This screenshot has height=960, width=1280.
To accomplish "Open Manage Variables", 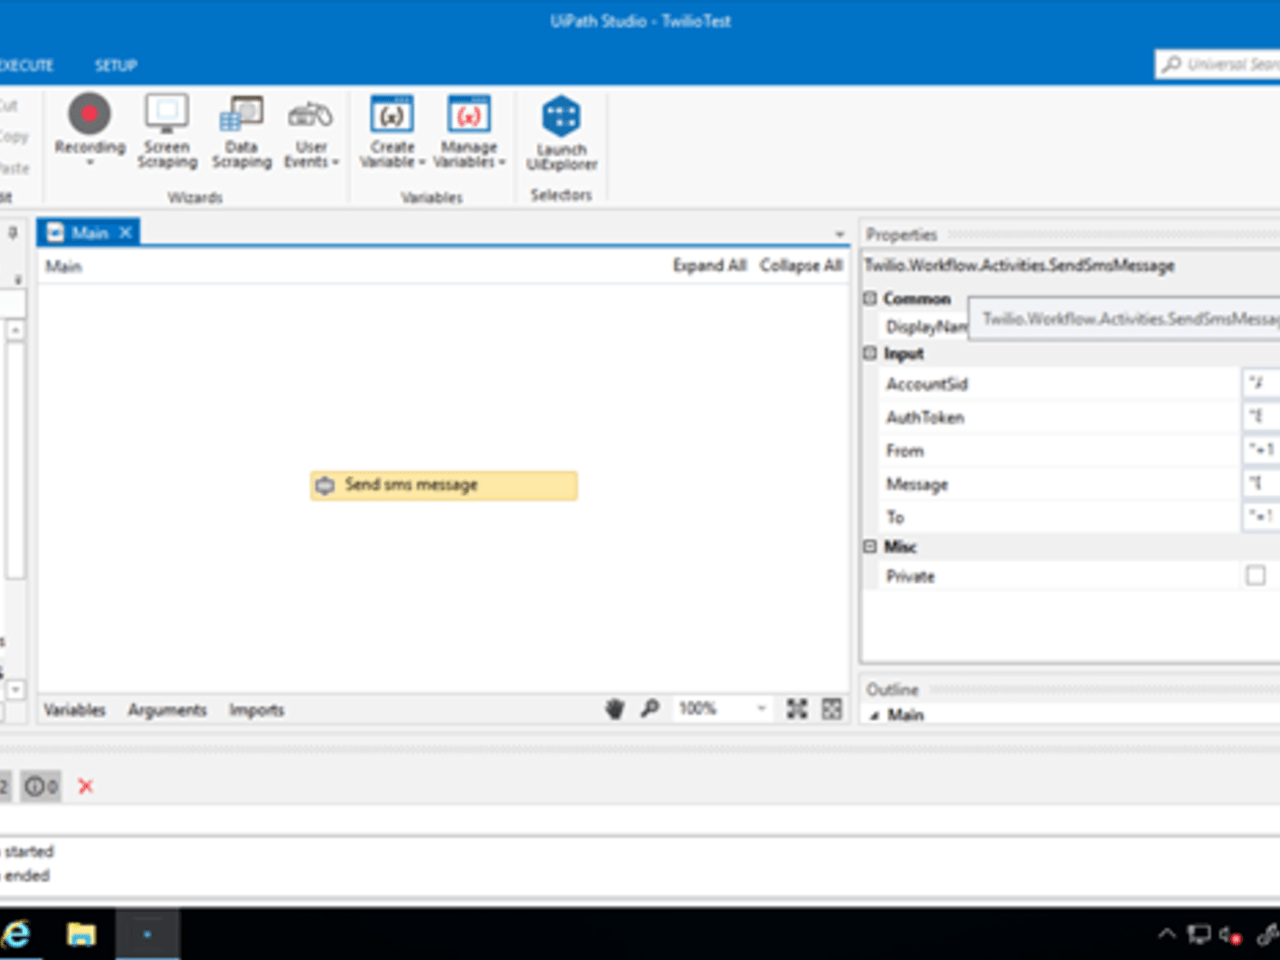I will [x=469, y=131].
